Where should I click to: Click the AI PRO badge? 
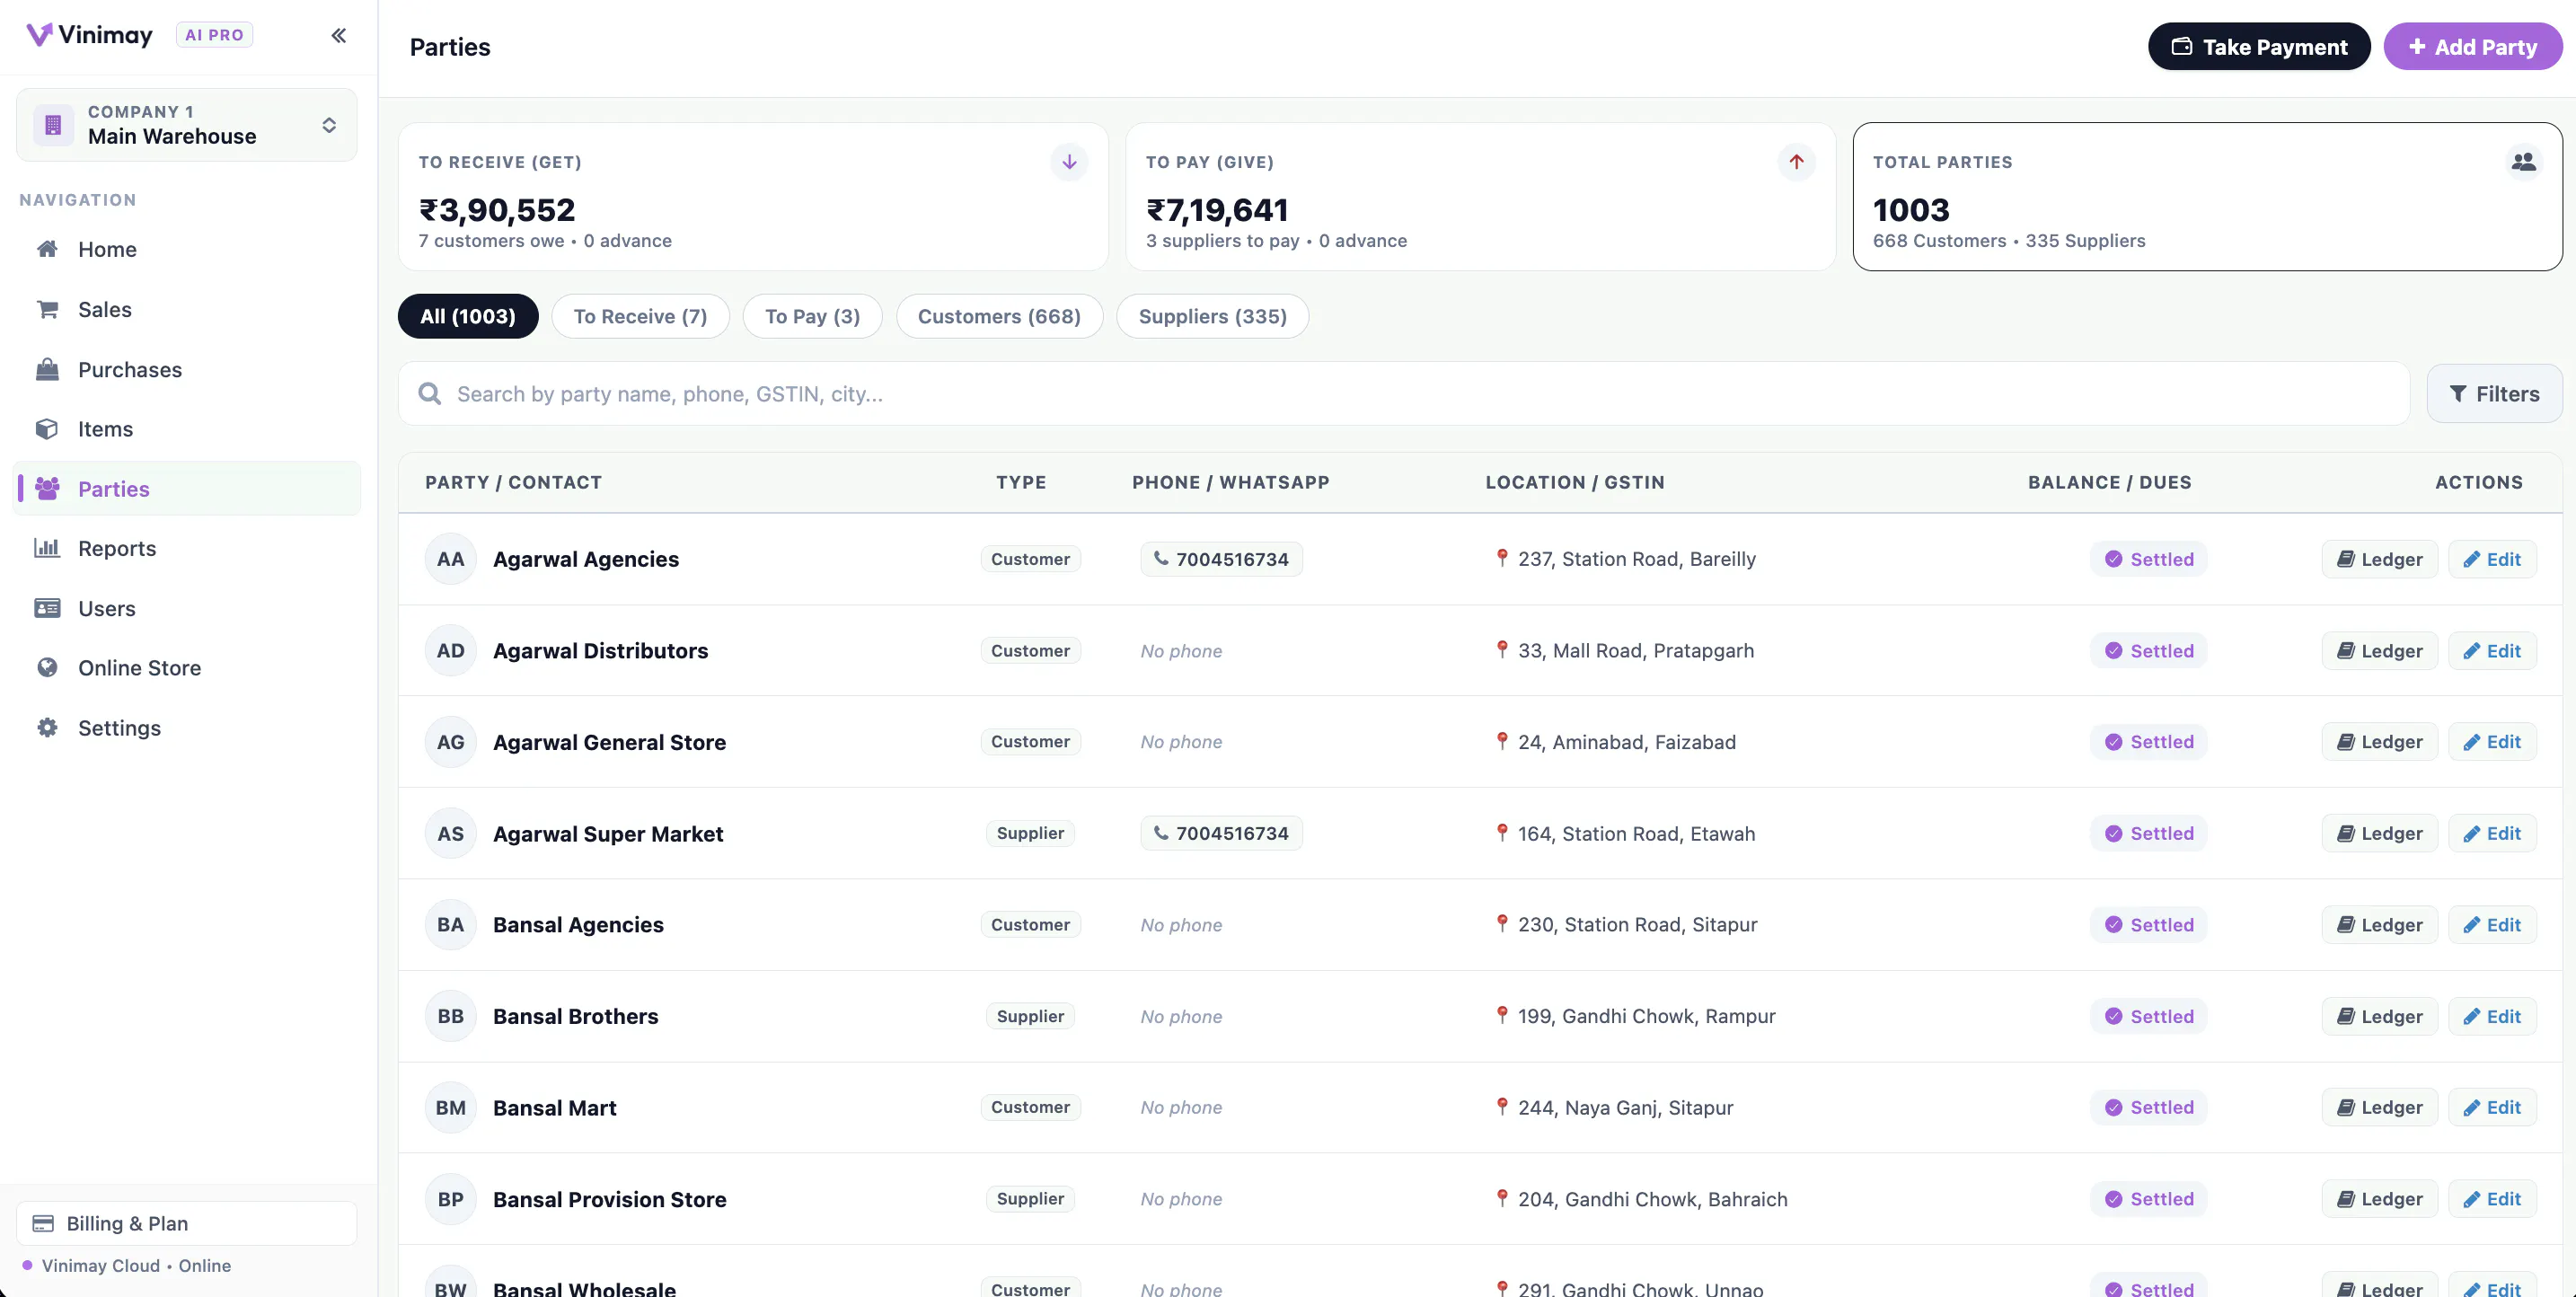click(214, 35)
